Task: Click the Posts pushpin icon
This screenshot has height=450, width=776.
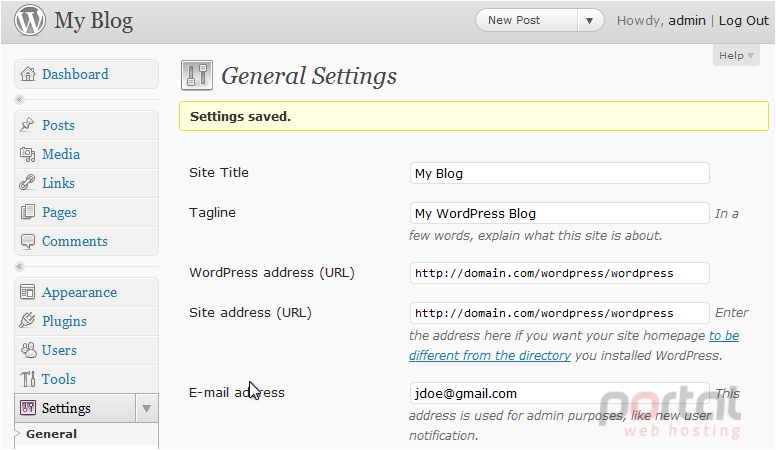Action: [27, 125]
